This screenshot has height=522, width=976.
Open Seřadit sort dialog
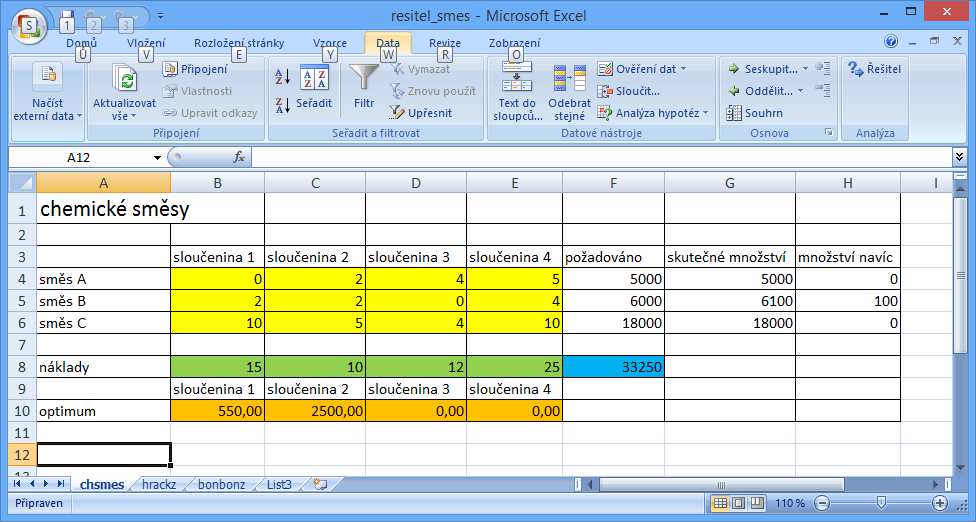click(314, 88)
